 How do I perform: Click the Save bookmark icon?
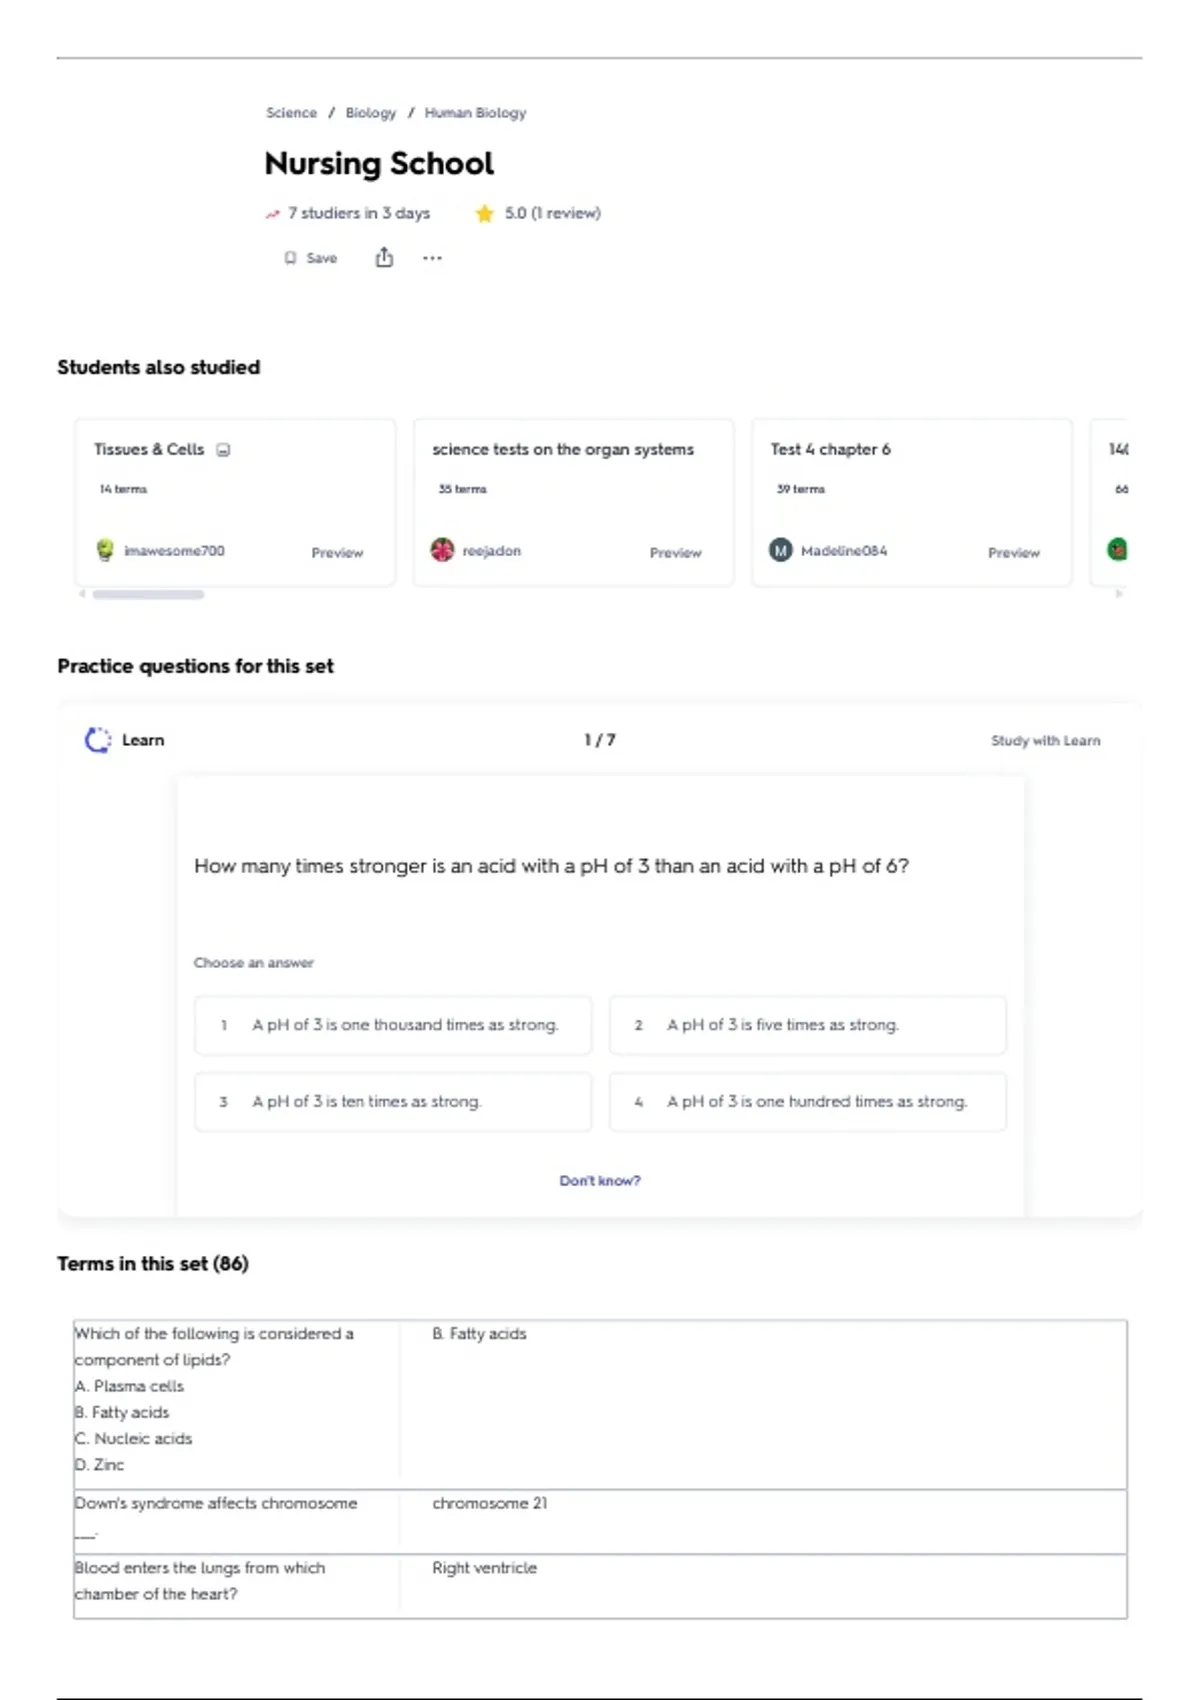pos(290,258)
